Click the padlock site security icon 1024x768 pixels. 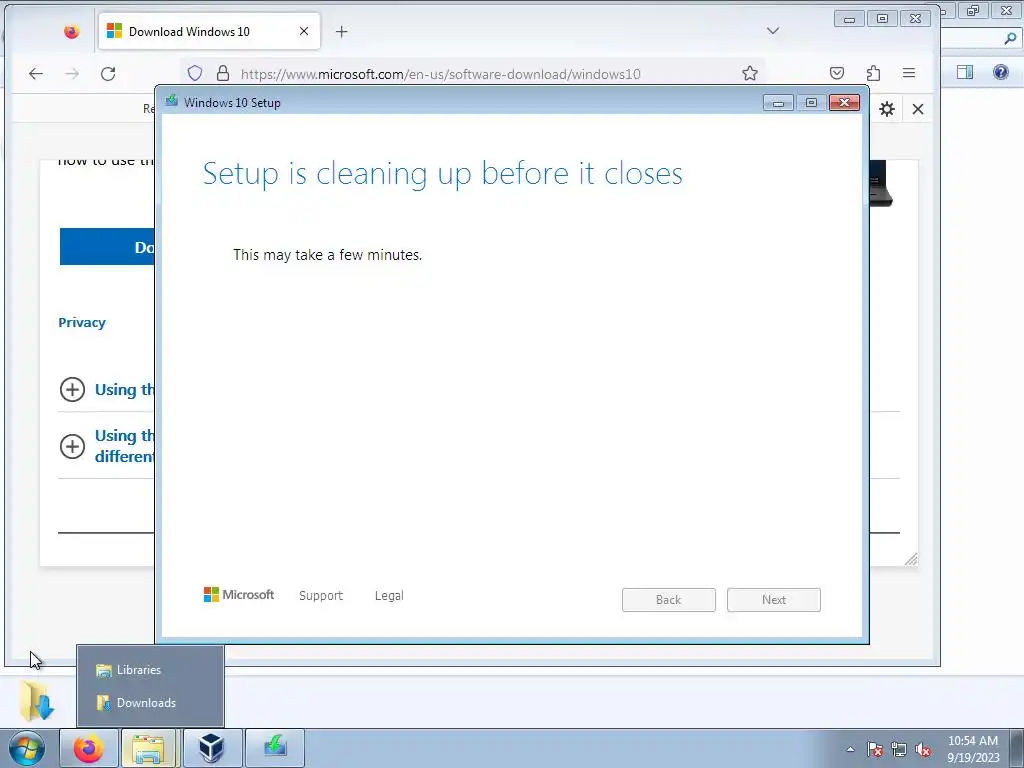(x=223, y=73)
